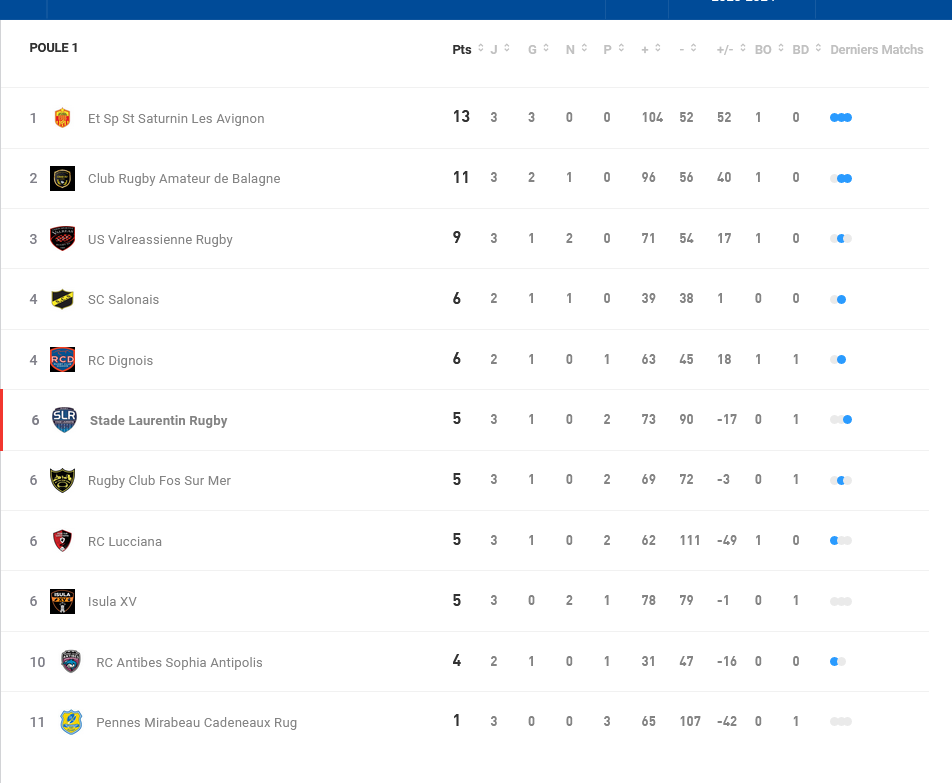Screen dimensions: 952x783
Task: Click the Isula XV club logo
Action: pos(62,601)
